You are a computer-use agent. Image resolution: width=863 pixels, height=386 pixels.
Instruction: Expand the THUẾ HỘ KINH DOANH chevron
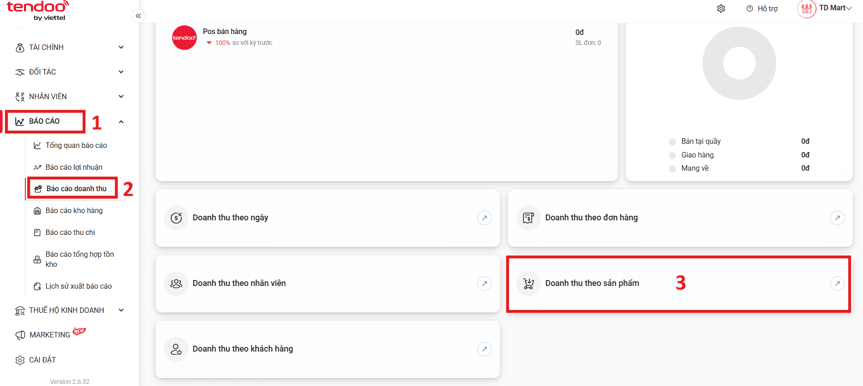pyautogui.click(x=121, y=311)
